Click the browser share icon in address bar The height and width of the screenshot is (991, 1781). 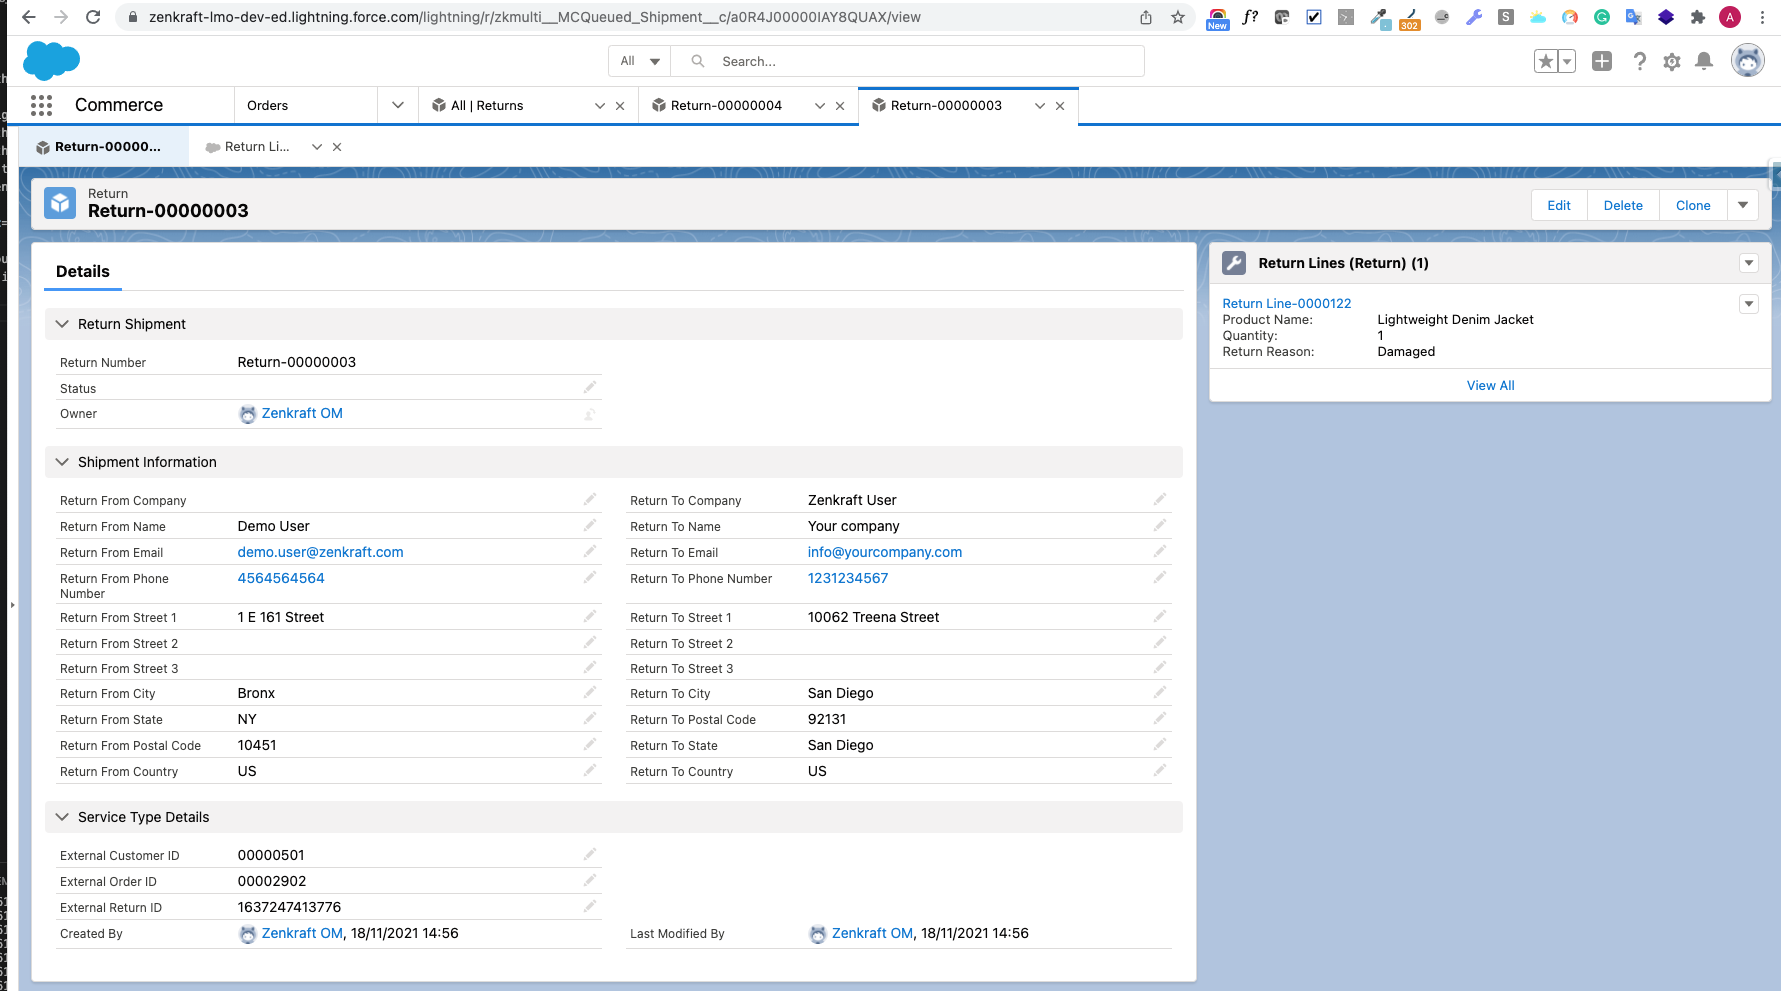tap(1146, 17)
